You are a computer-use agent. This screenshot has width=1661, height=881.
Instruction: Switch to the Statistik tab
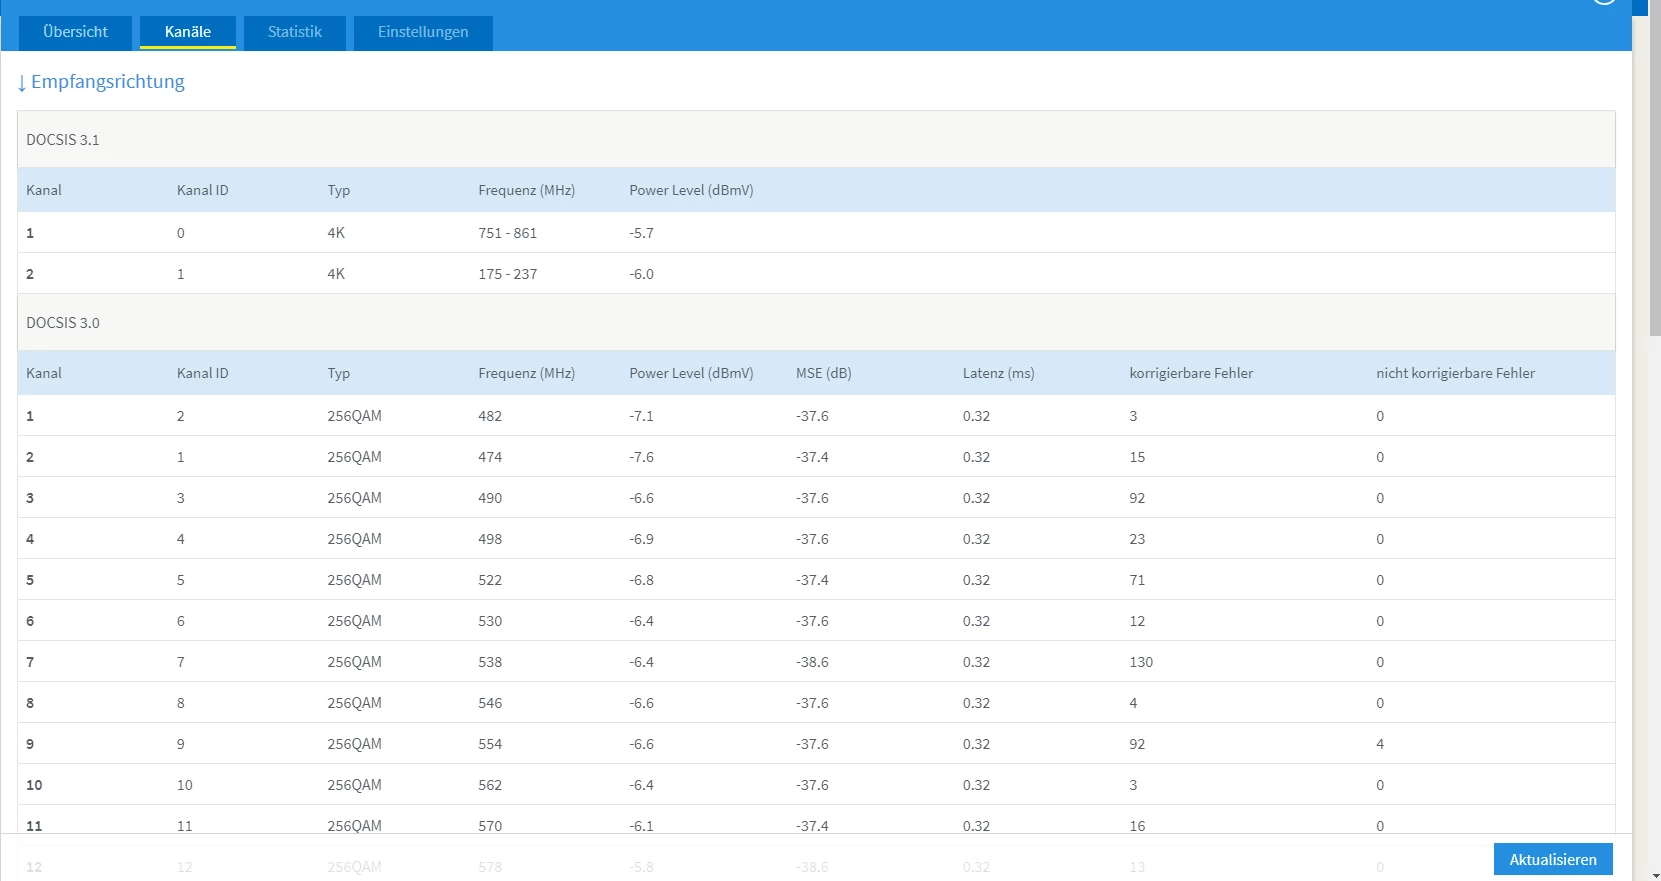pos(295,32)
